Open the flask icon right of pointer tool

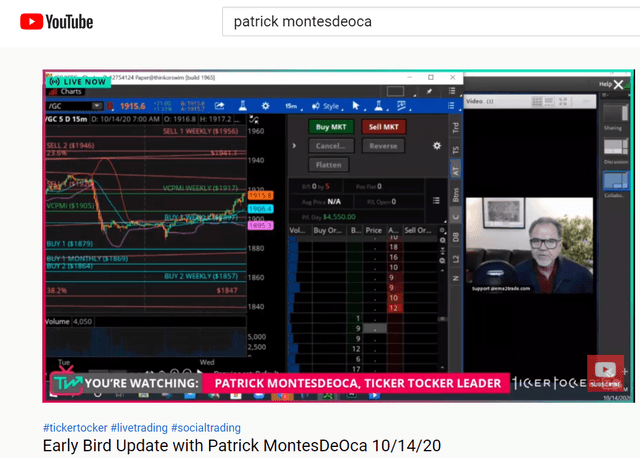pyautogui.click(x=379, y=106)
